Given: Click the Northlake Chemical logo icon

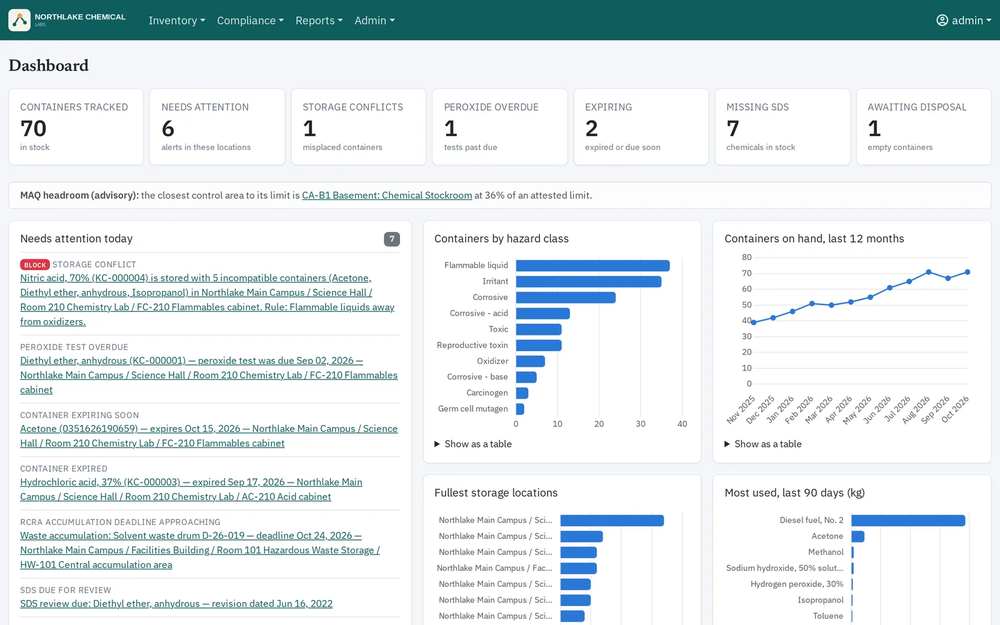Looking at the screenshot, I should tap(19, 20).
